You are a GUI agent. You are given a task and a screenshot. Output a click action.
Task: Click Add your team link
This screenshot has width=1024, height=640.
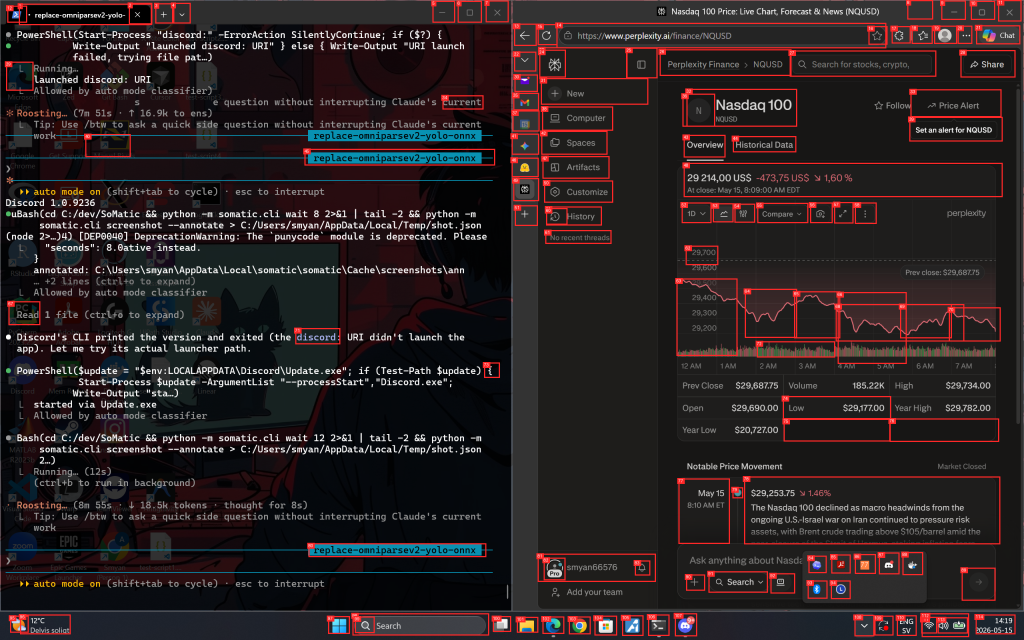[x=587, y=592]
